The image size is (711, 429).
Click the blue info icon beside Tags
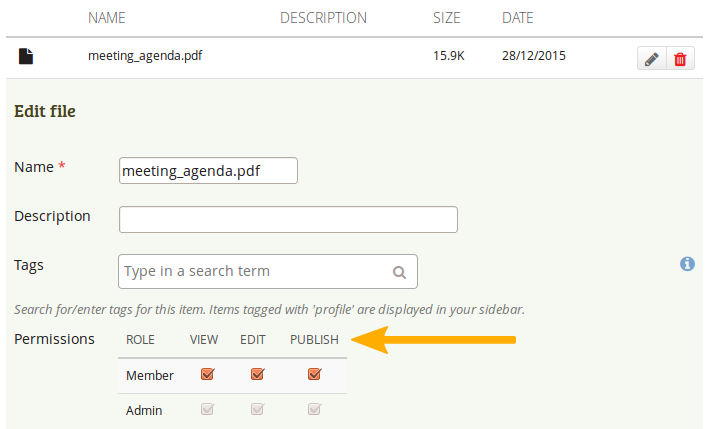point(687,264)
